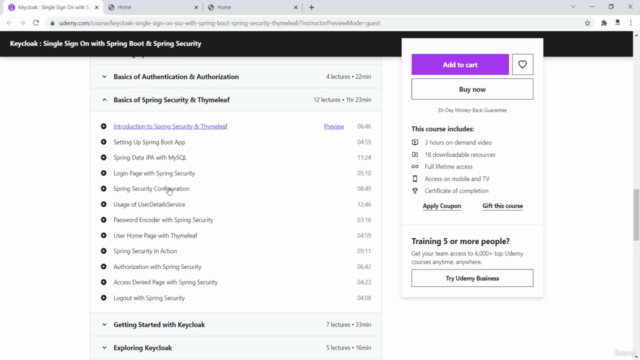Click 'User Home Page with Thymeleaf' lecture title

pyautogui.click(x=155, y=236)
